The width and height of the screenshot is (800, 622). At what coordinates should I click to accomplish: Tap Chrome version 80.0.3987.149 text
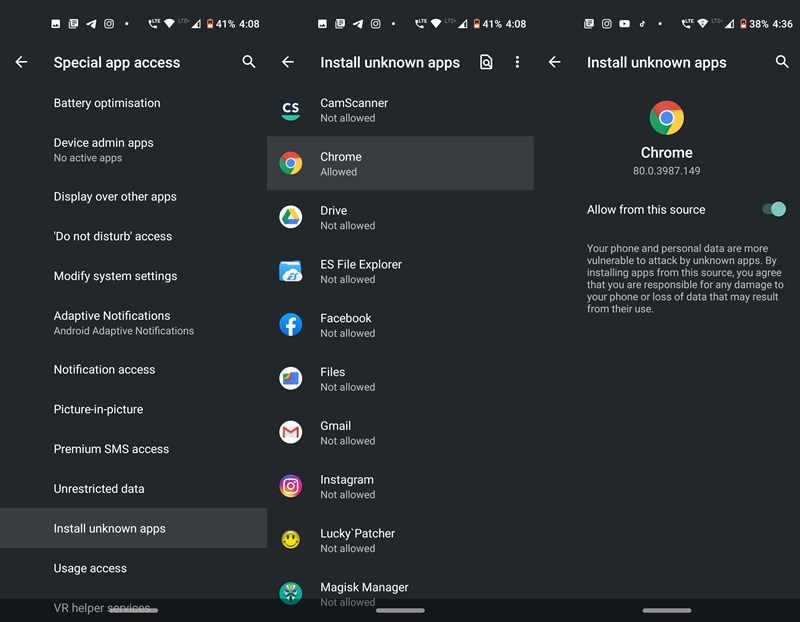pos(666,171)
